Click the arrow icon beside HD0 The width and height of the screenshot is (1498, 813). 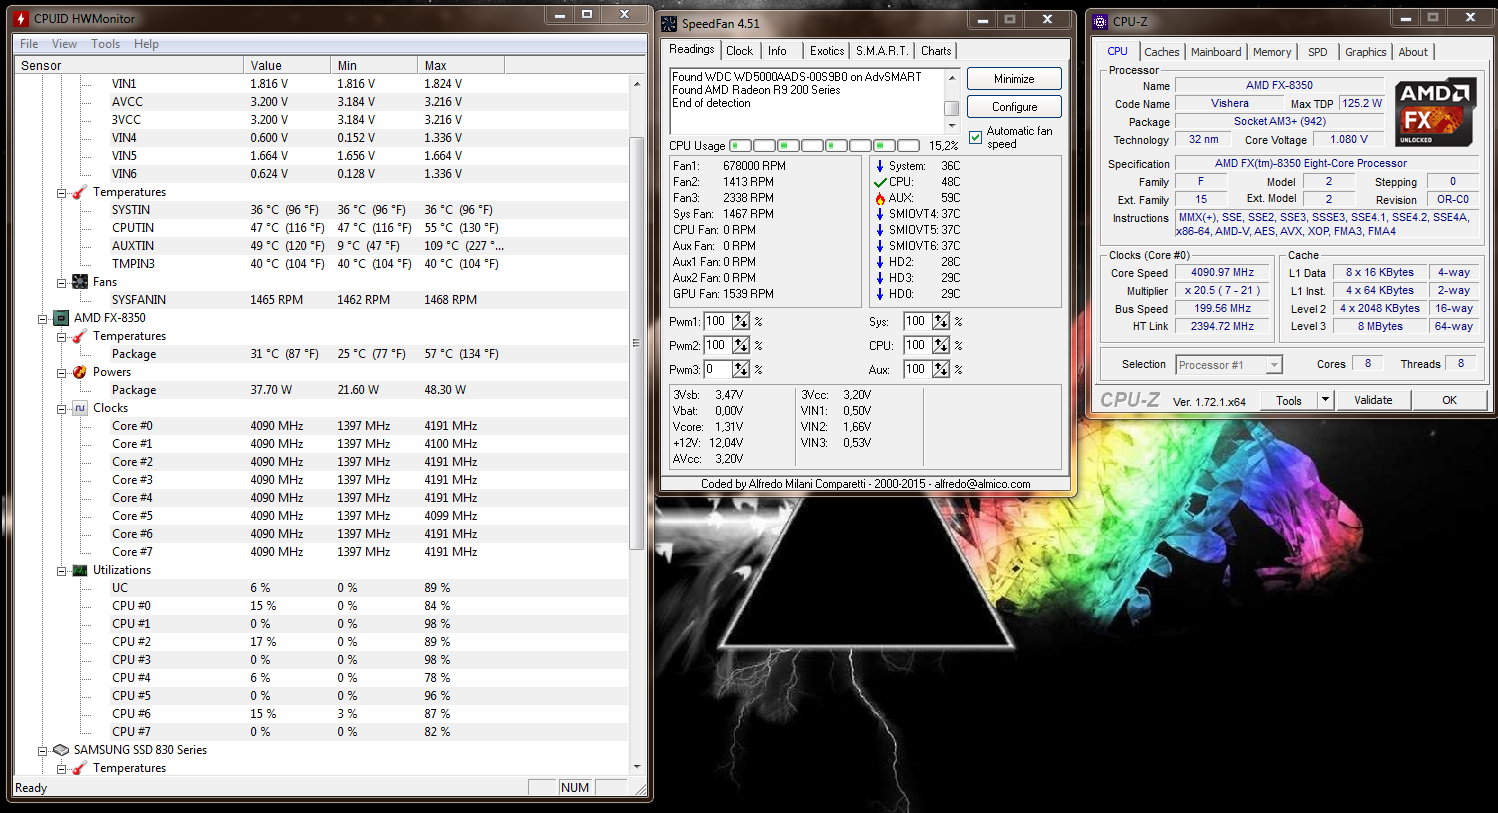pos(880,294)
